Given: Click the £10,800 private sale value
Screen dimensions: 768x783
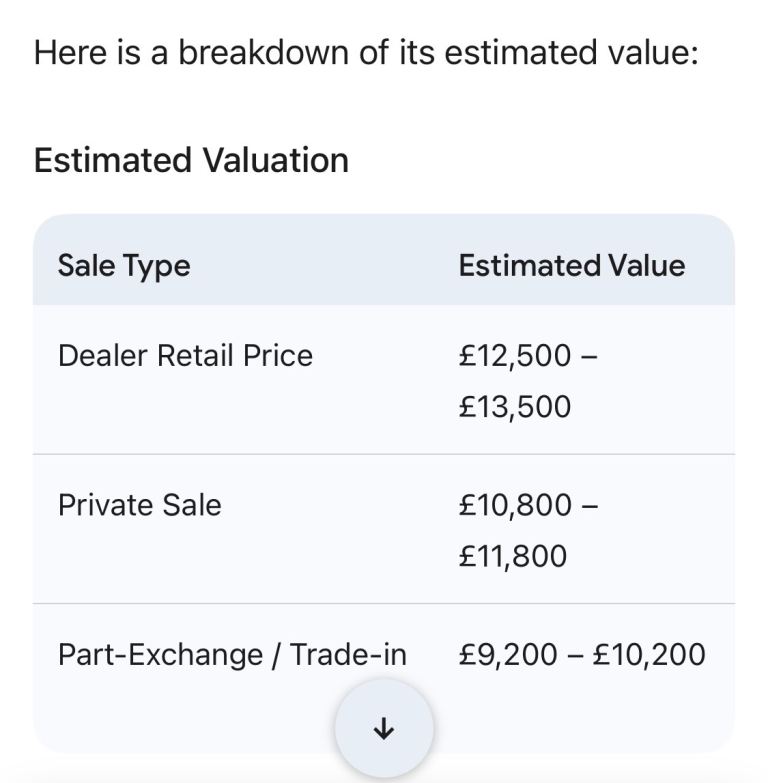Looking at the screenshot, I should [x=515, y=505].
